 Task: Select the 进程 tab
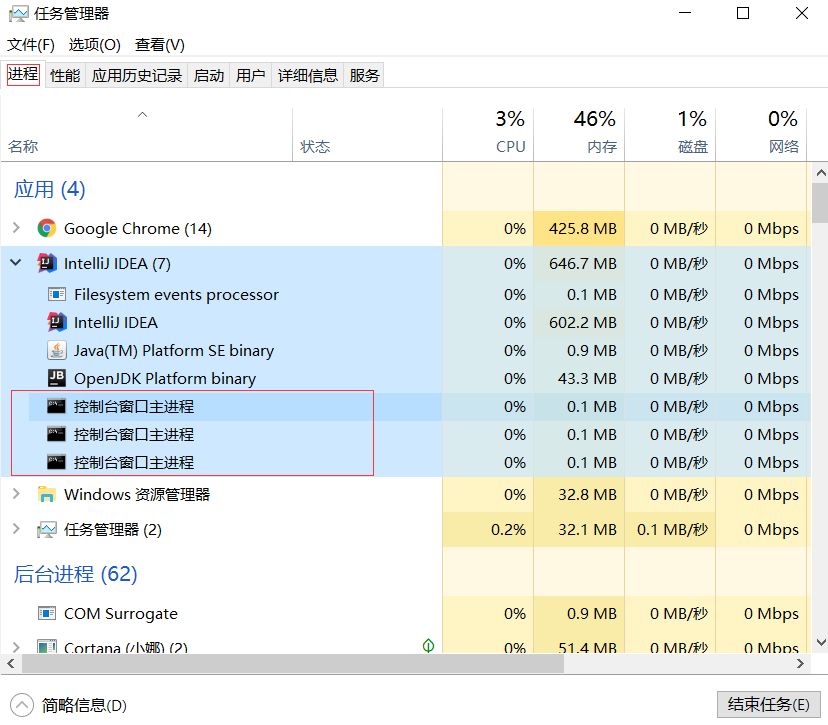pos(23,74)
